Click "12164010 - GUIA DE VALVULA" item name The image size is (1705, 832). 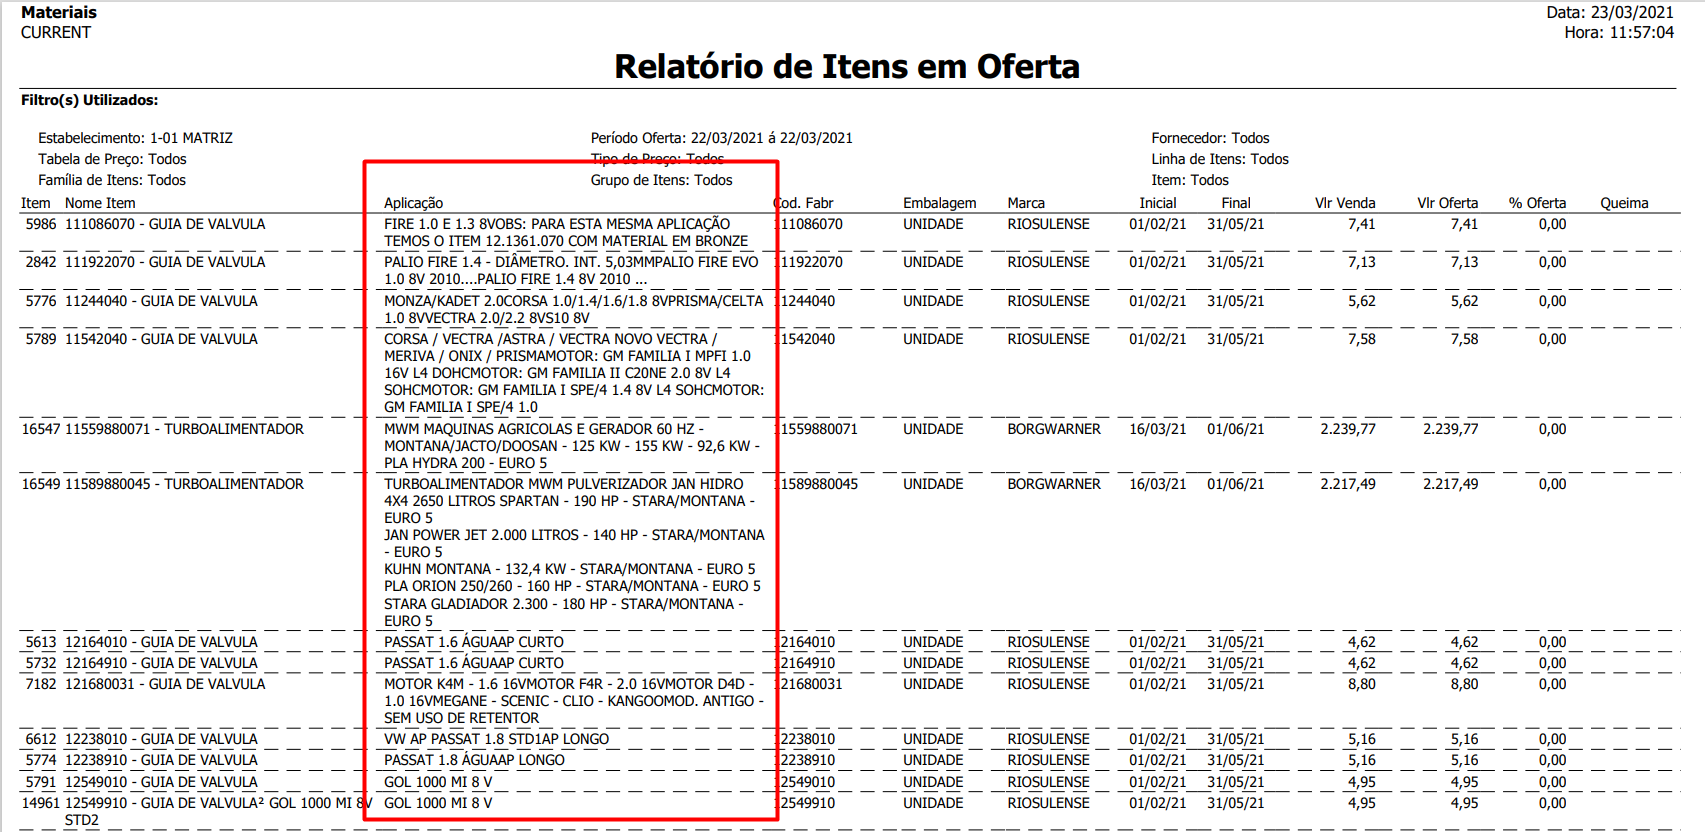pyautogui.click(x=161, y=642)
